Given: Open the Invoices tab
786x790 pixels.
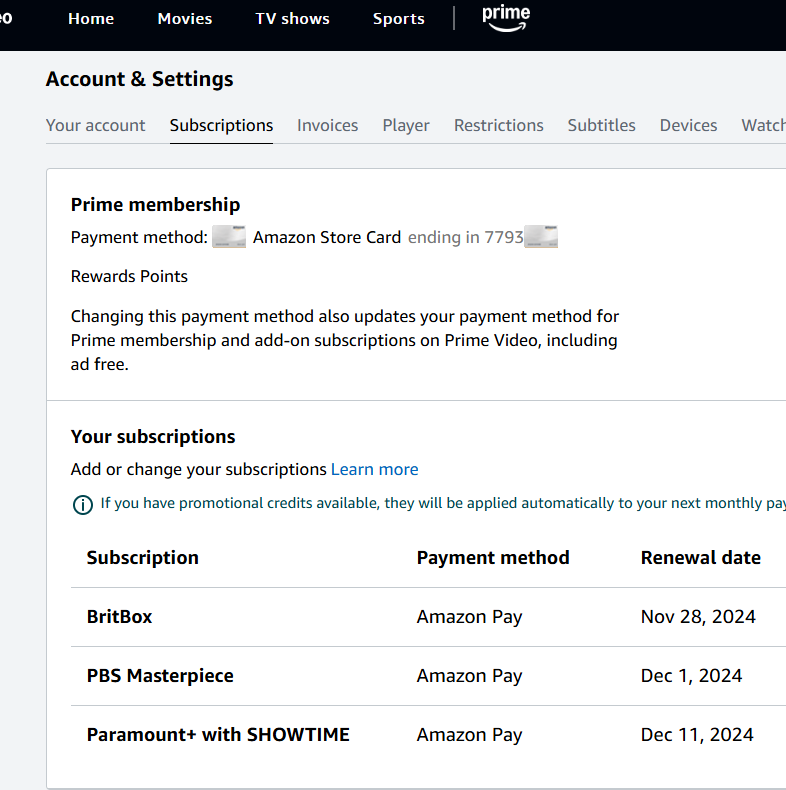Looking at the screenshot, I should click(x=327, y=125).
